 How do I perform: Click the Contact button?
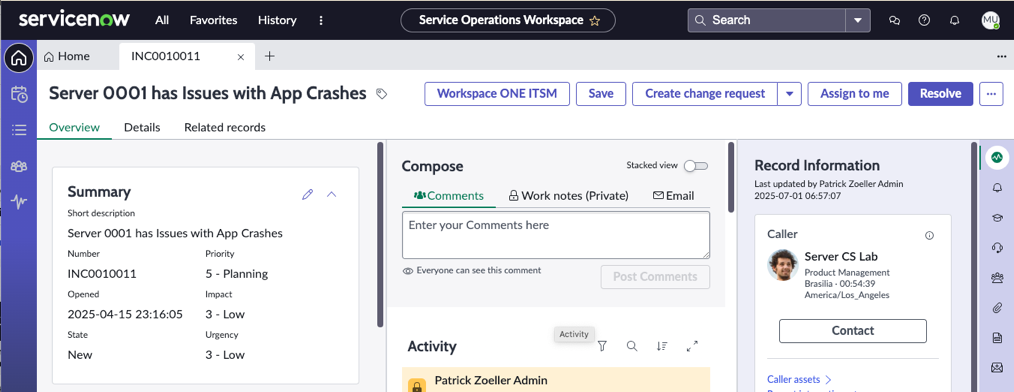pos(852,331)
